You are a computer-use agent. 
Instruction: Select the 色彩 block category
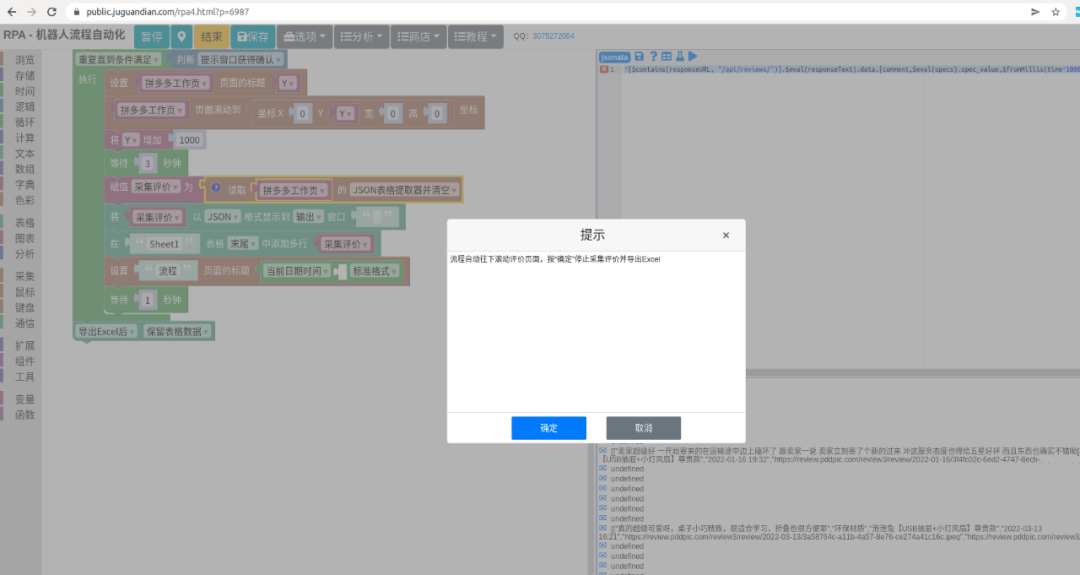(x=25, y=200)
